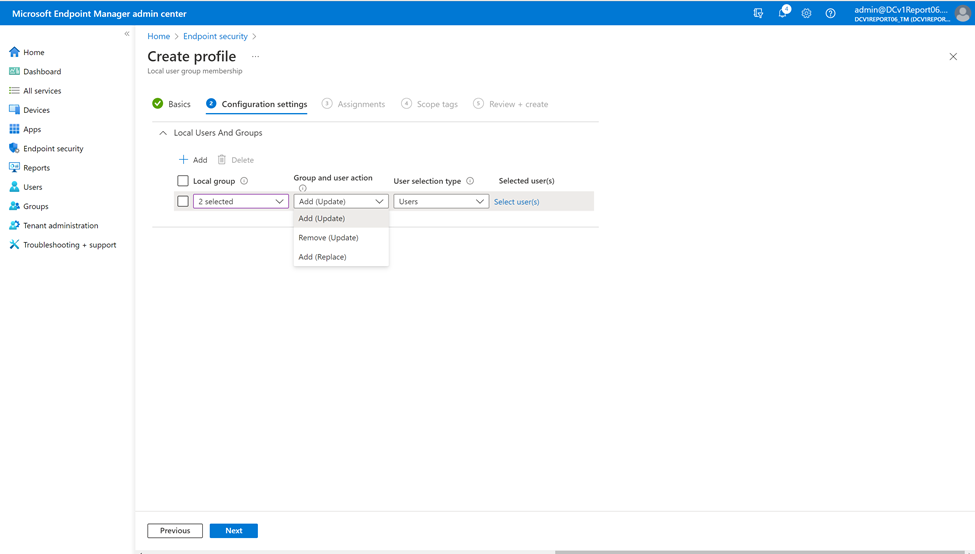Choose Add (Replace) from the list
975x554 pixels.
tap(341, 257)
